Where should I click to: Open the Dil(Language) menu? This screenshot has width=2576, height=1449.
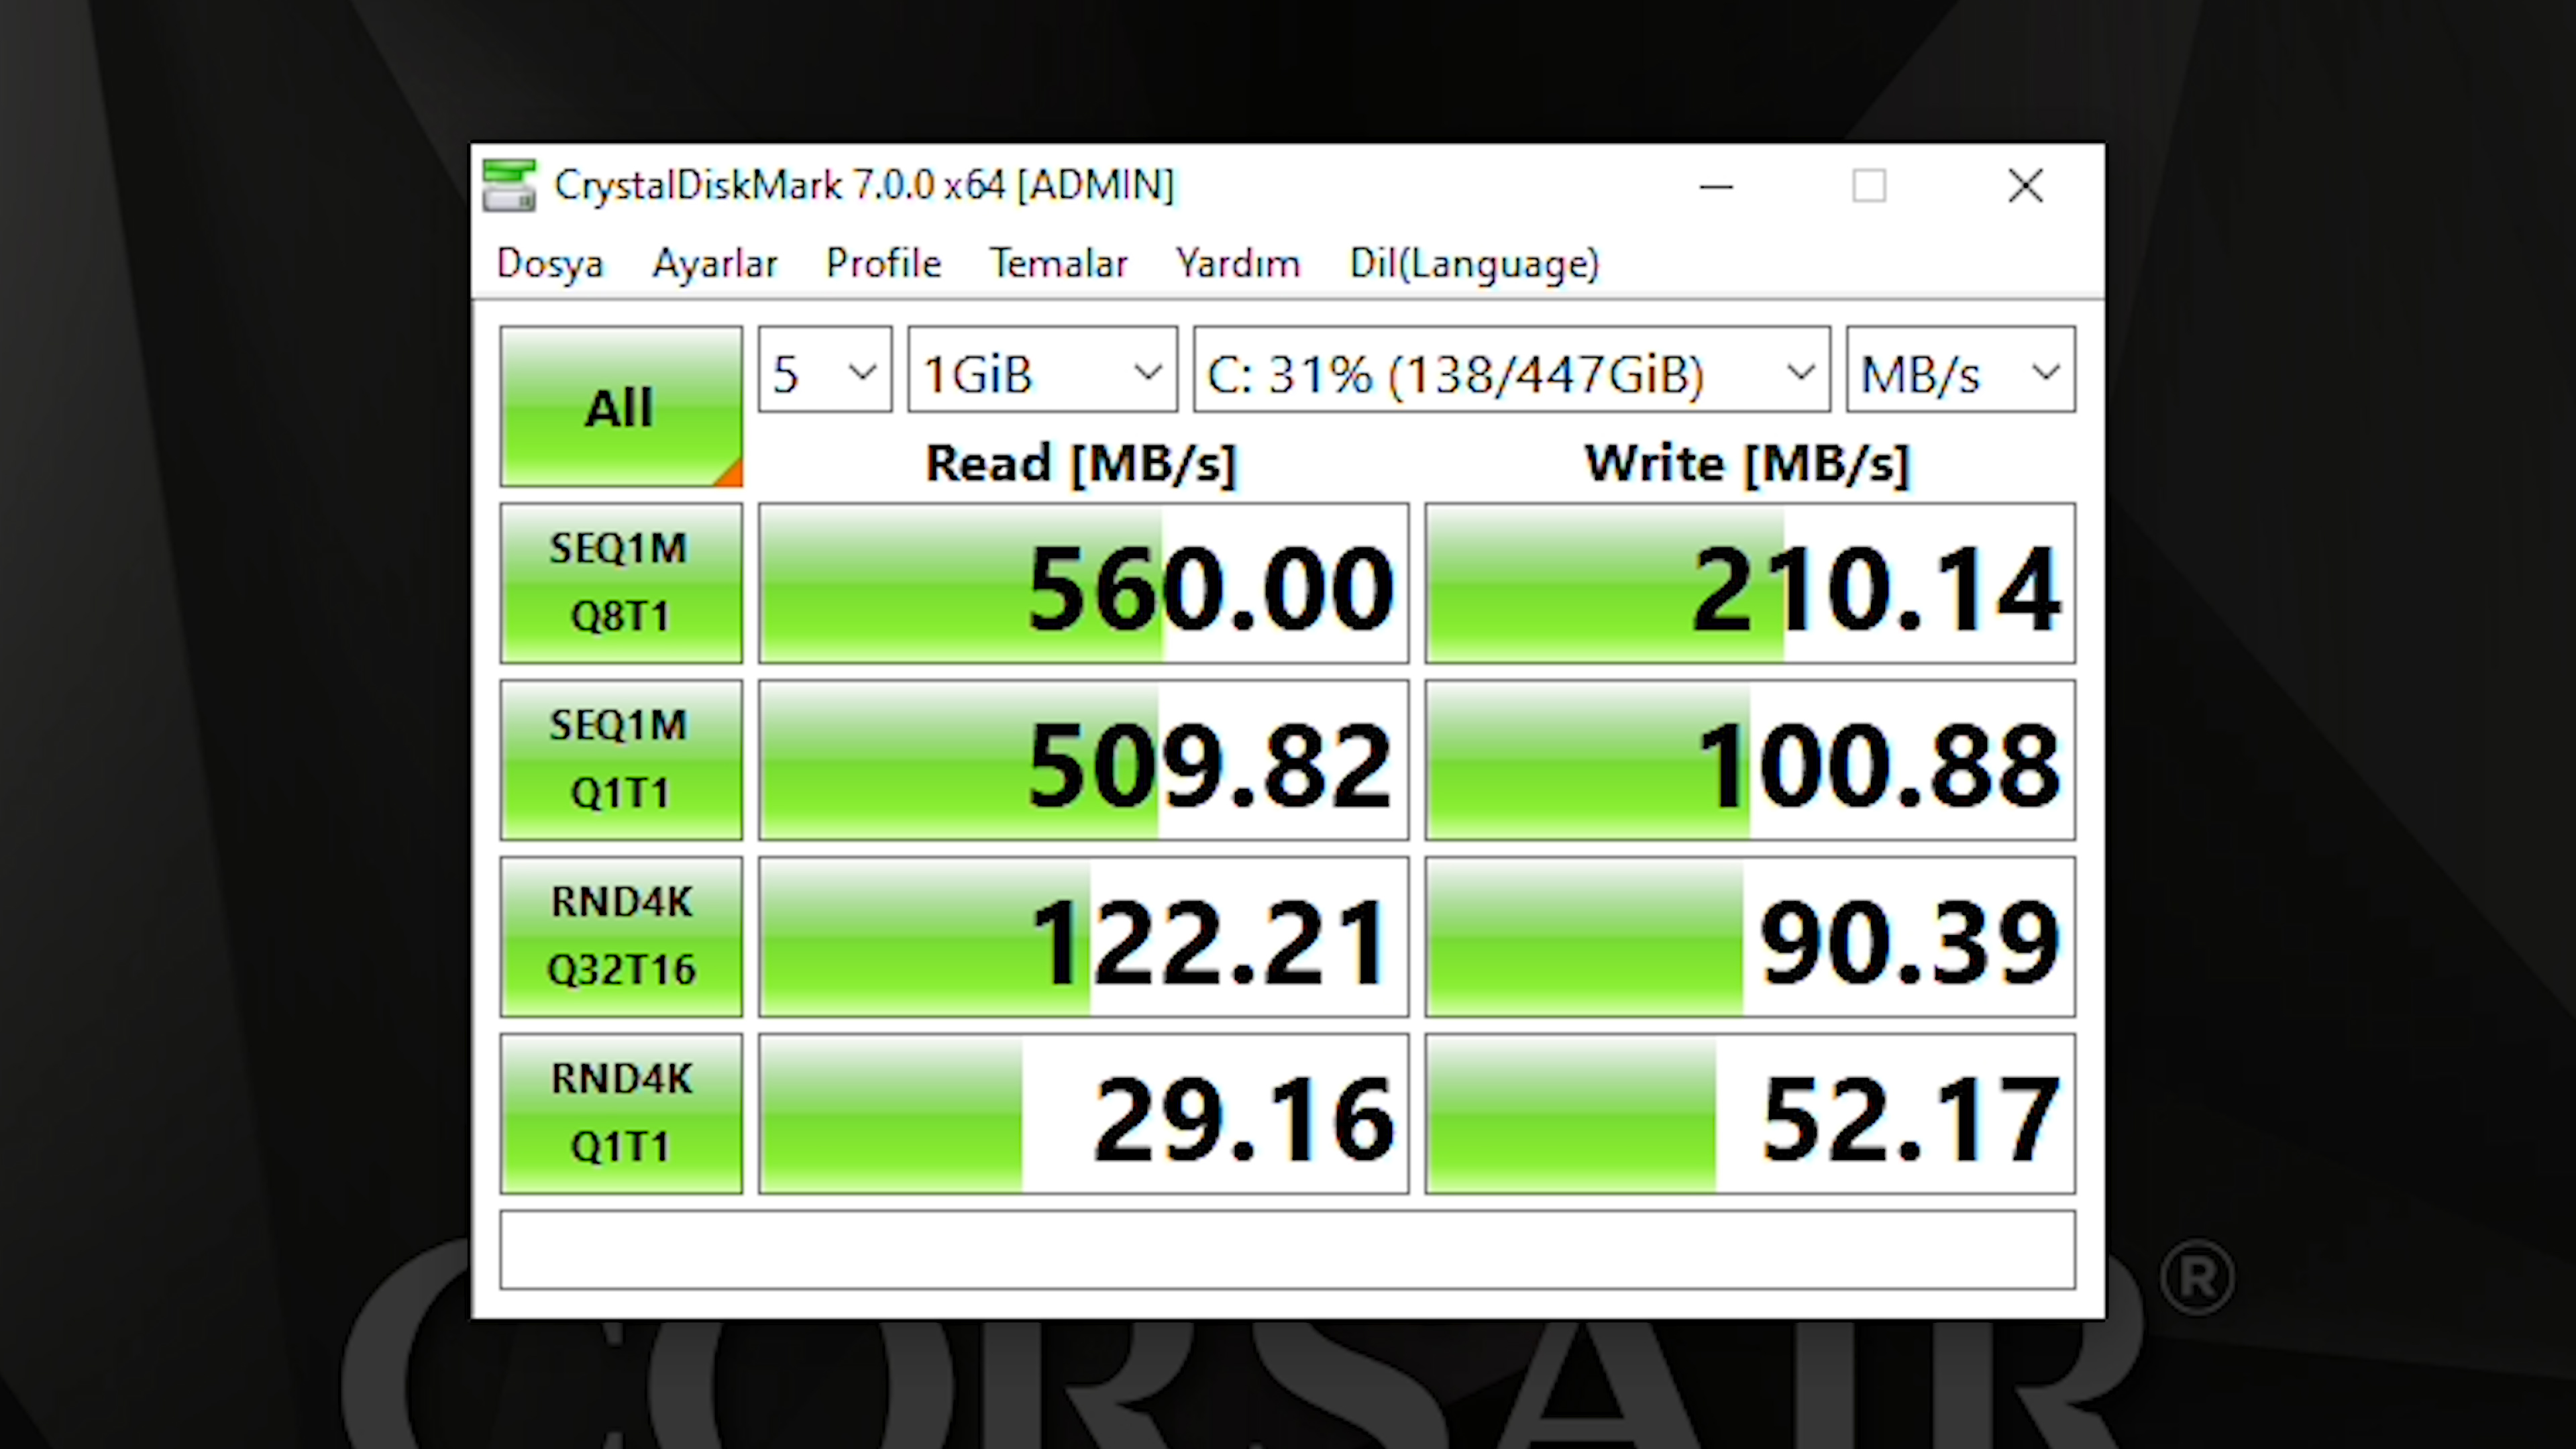coord(1475,264)
